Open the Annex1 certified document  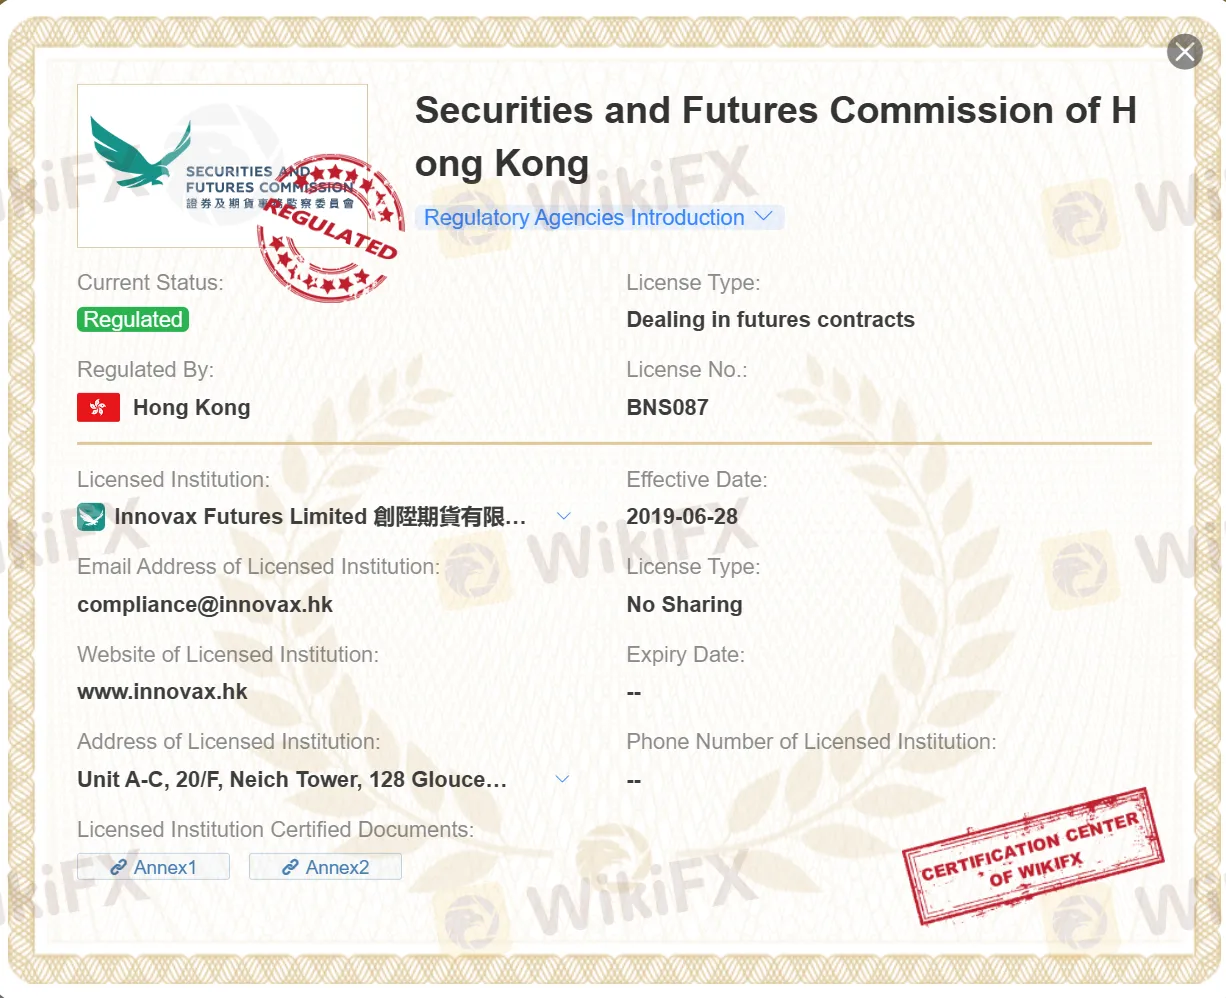click(x=153, y=867)
